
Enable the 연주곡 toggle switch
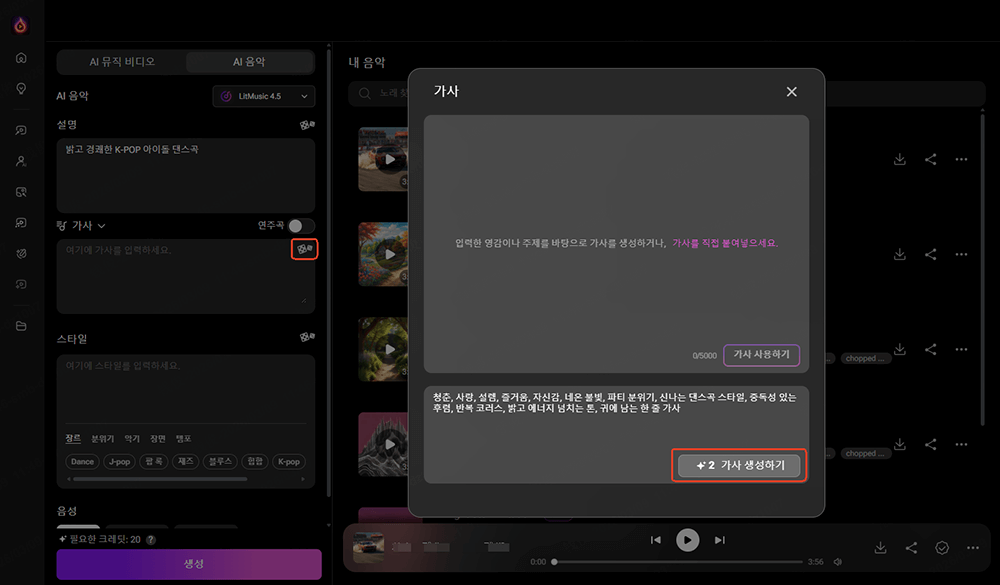click(x=302, y=226)
